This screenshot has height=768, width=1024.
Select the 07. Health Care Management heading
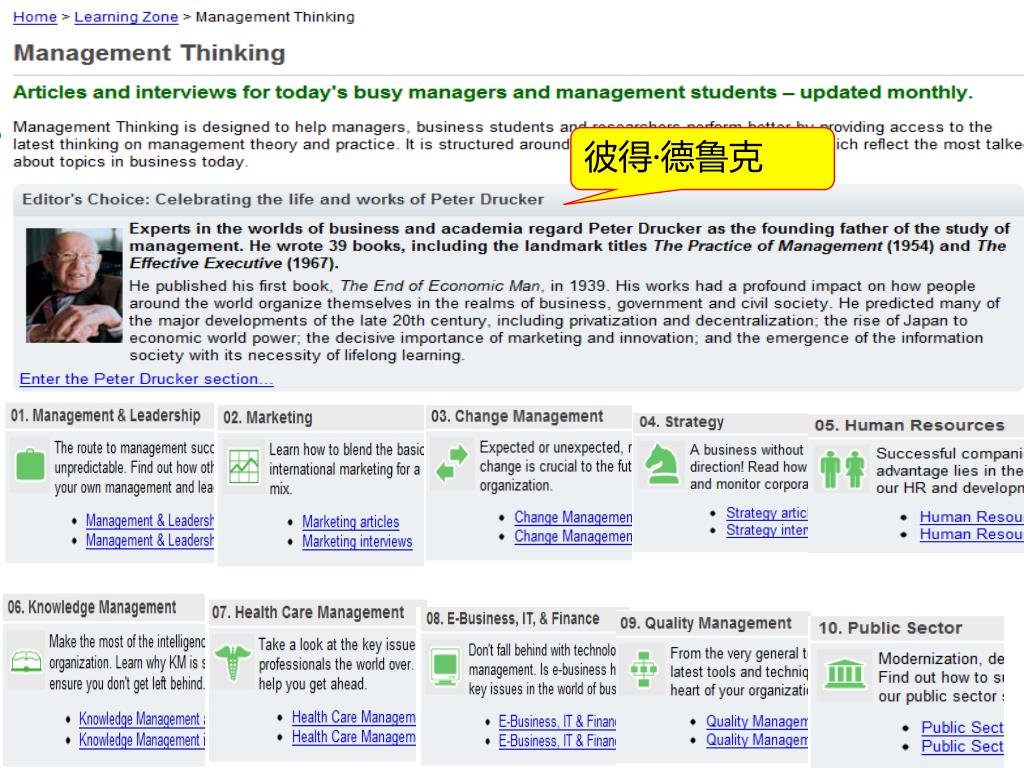click(308, 613)
